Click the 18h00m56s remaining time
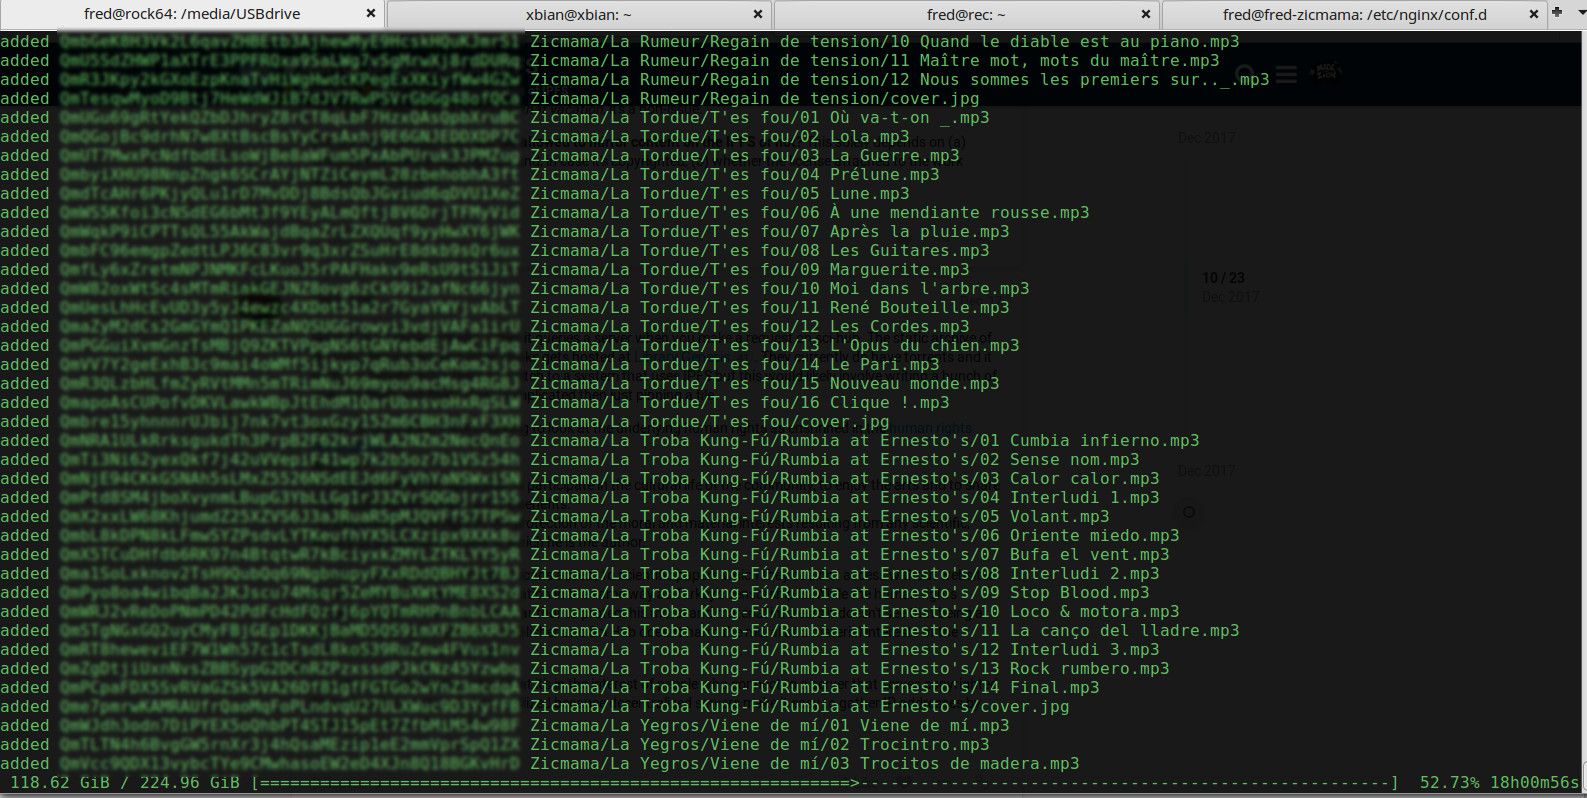This screenshot has width=1587, height=798. pyautogui.click(x=1534, y=782)
